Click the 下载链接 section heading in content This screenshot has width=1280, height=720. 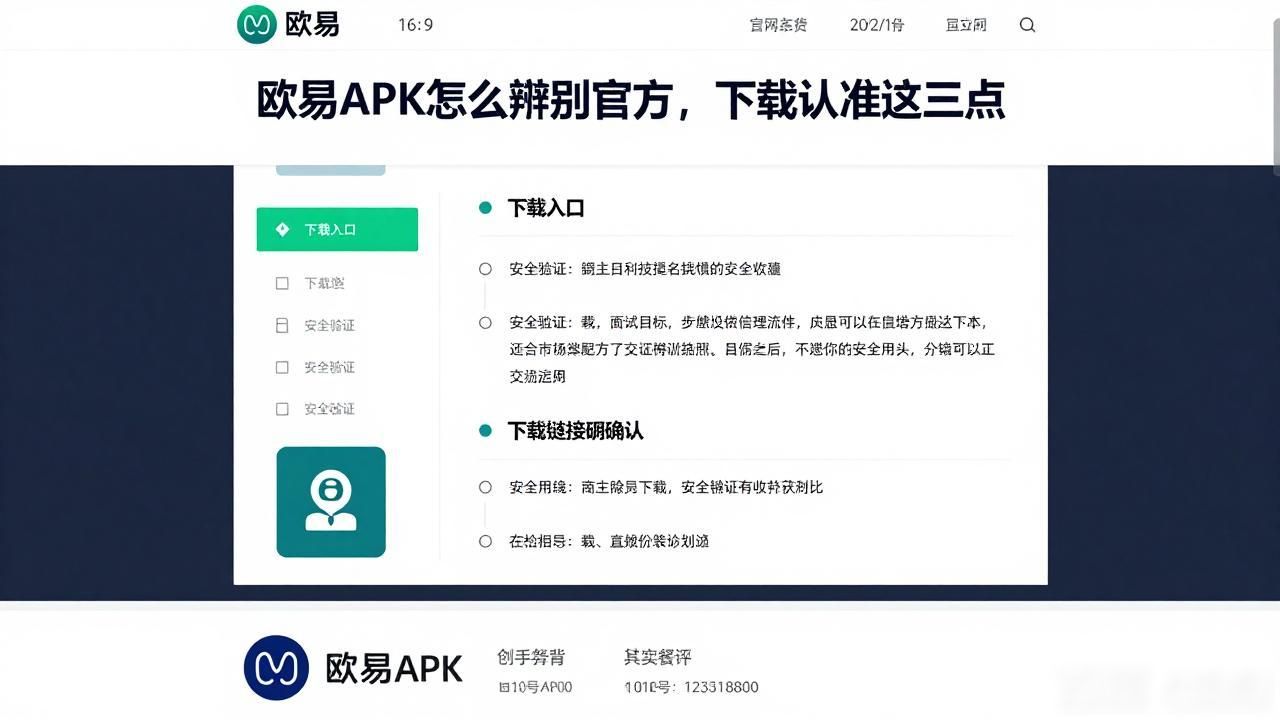pos(575,430)
